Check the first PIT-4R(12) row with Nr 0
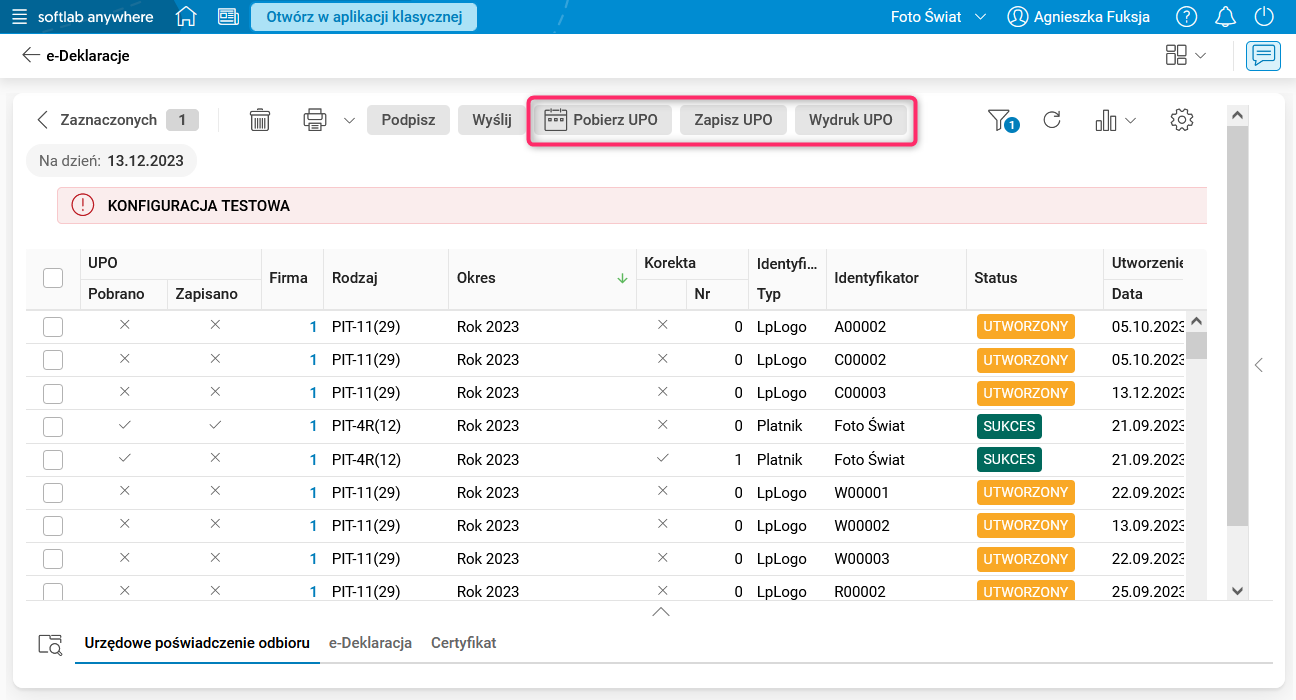 click(53, 427)
